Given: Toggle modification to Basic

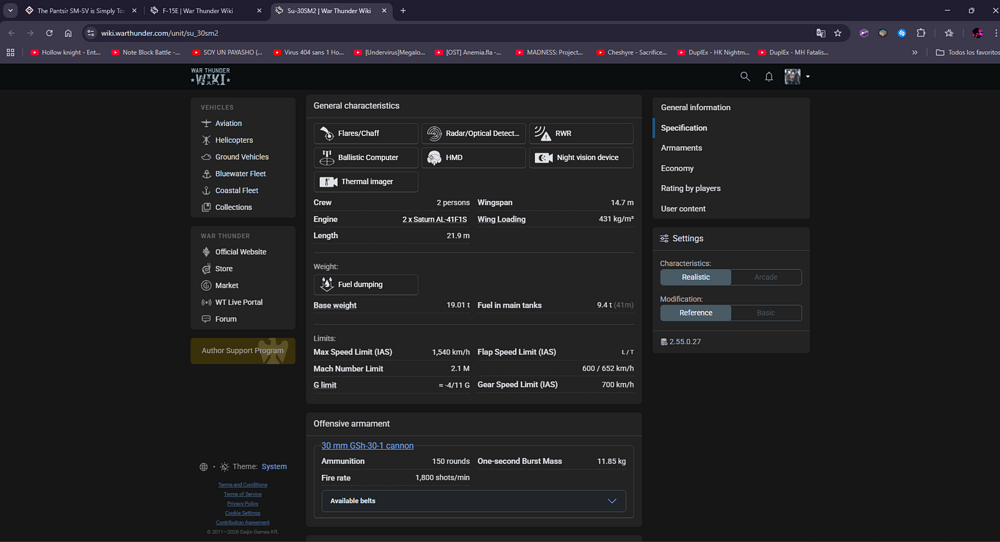Looking at the screenshot, I should 765,313.
